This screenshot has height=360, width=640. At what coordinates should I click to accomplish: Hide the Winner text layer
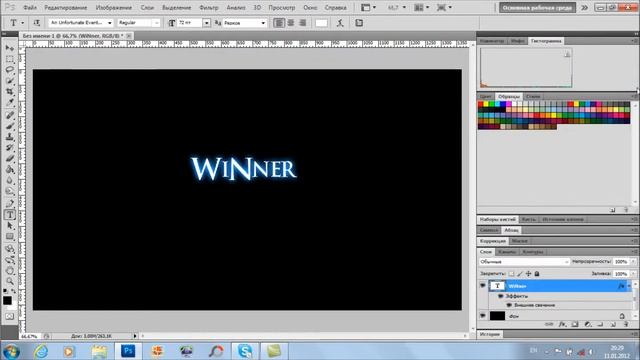coord(483,286)
